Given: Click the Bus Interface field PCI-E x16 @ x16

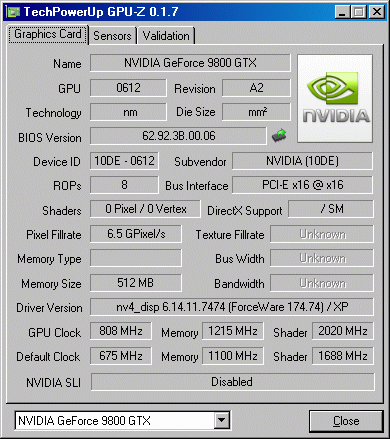Looking at the screenshot, I should (302, 185).
